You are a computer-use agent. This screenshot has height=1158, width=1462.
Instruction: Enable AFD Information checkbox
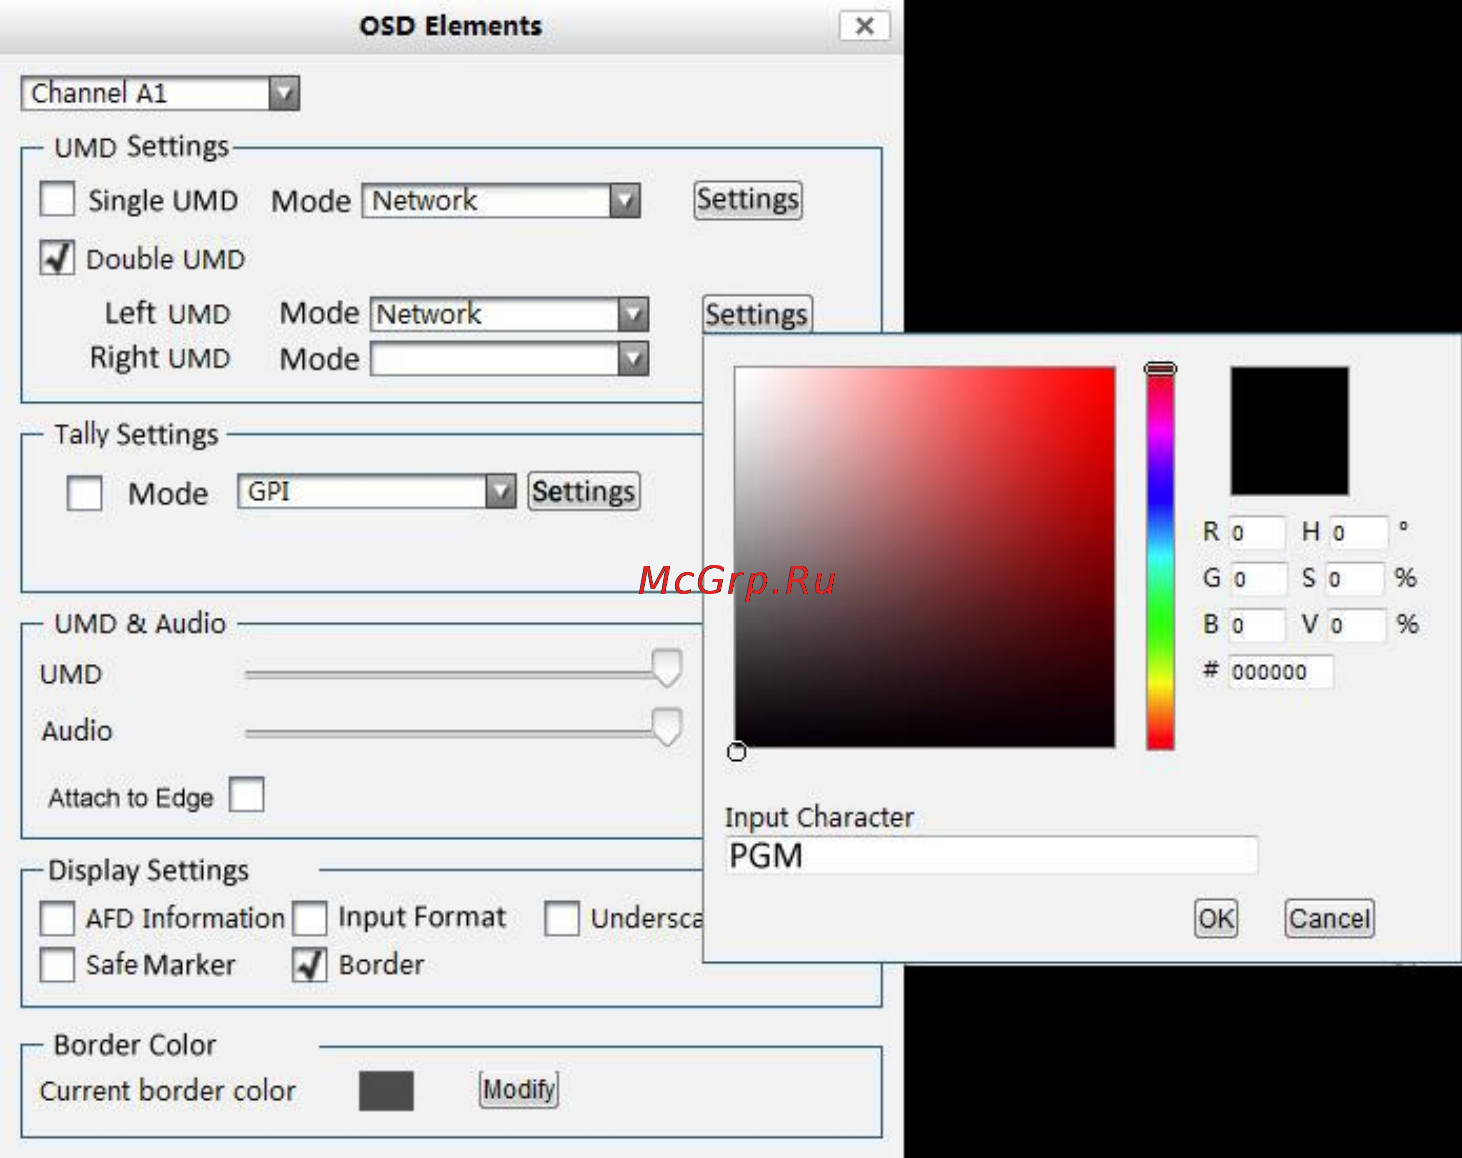pyautogui.click(x=57, y=918)
